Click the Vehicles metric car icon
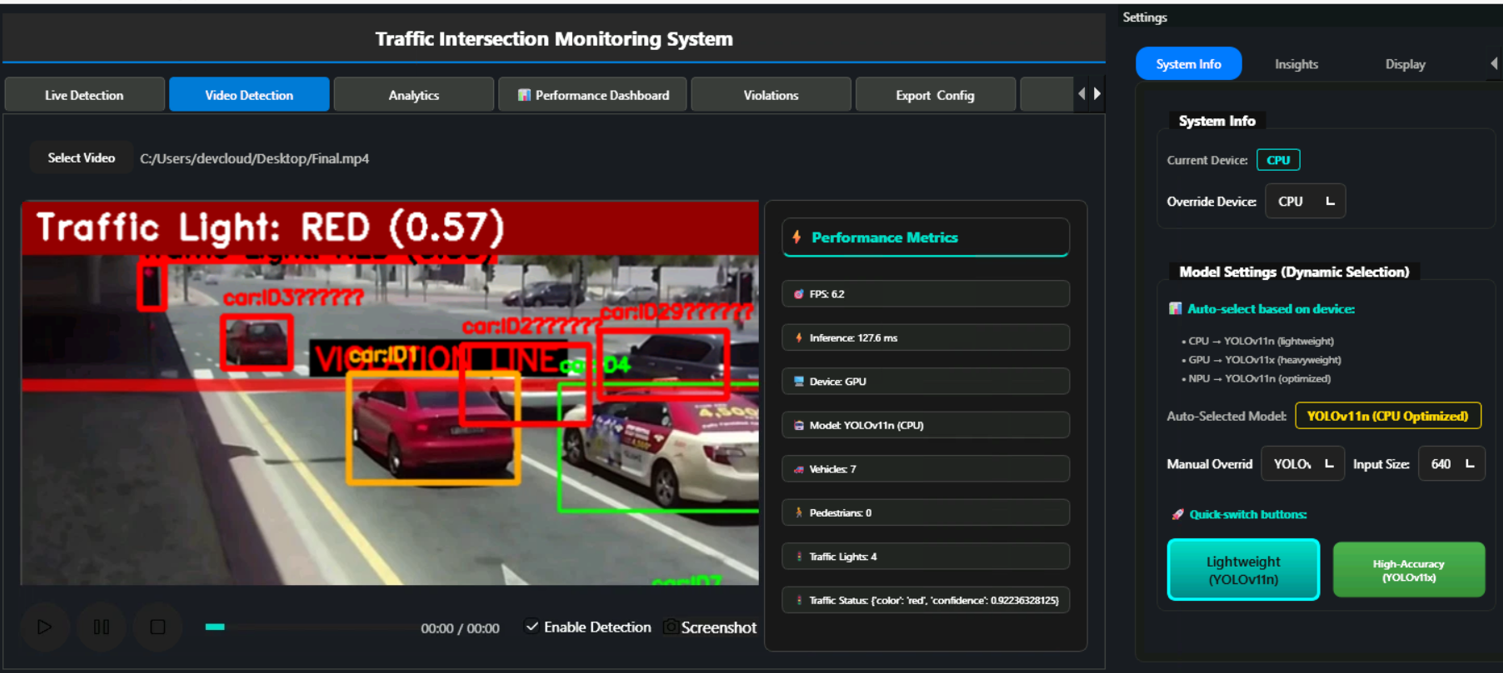Viewport: 1503px width, 673px height. point(798,469)
